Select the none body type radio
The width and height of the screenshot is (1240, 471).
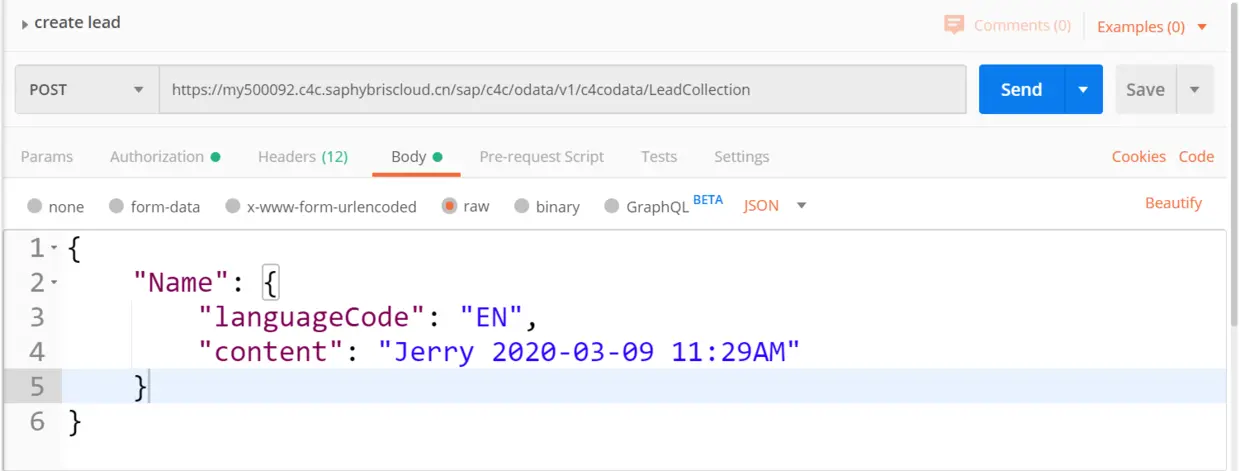point(35,207)
